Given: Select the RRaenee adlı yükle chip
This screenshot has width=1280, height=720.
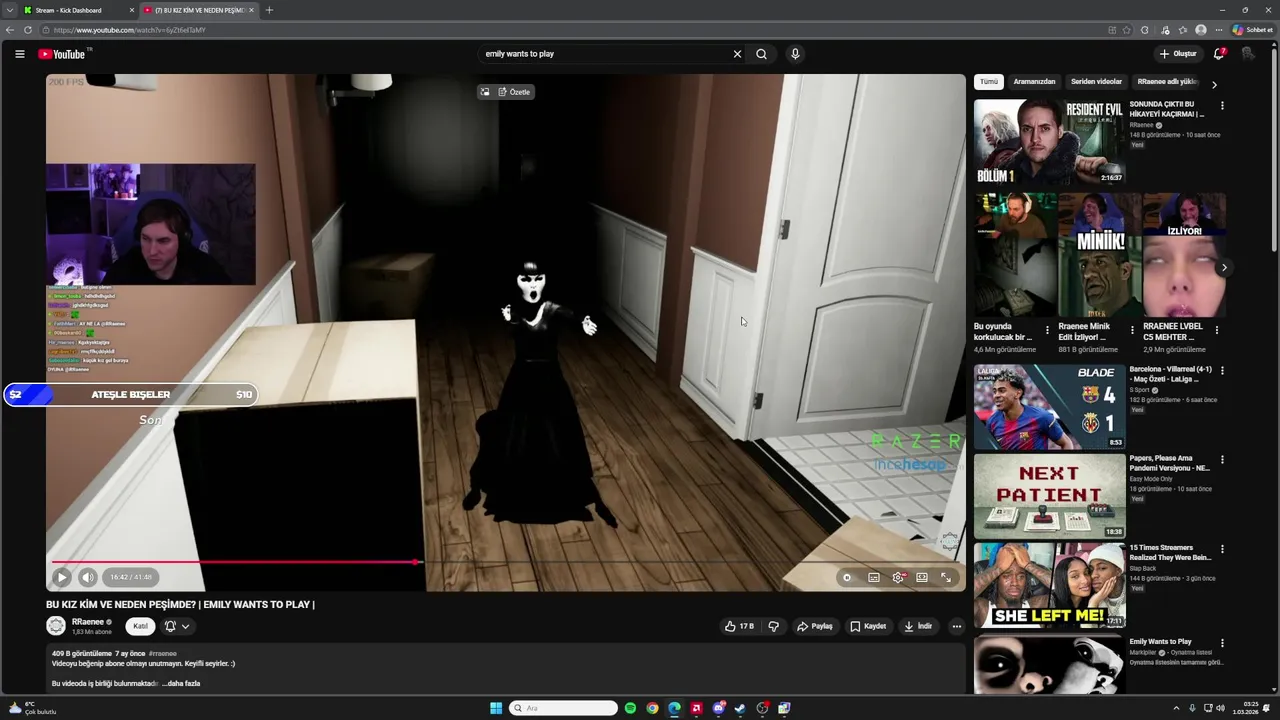Looking at the screenshot, I should 1167,82.
